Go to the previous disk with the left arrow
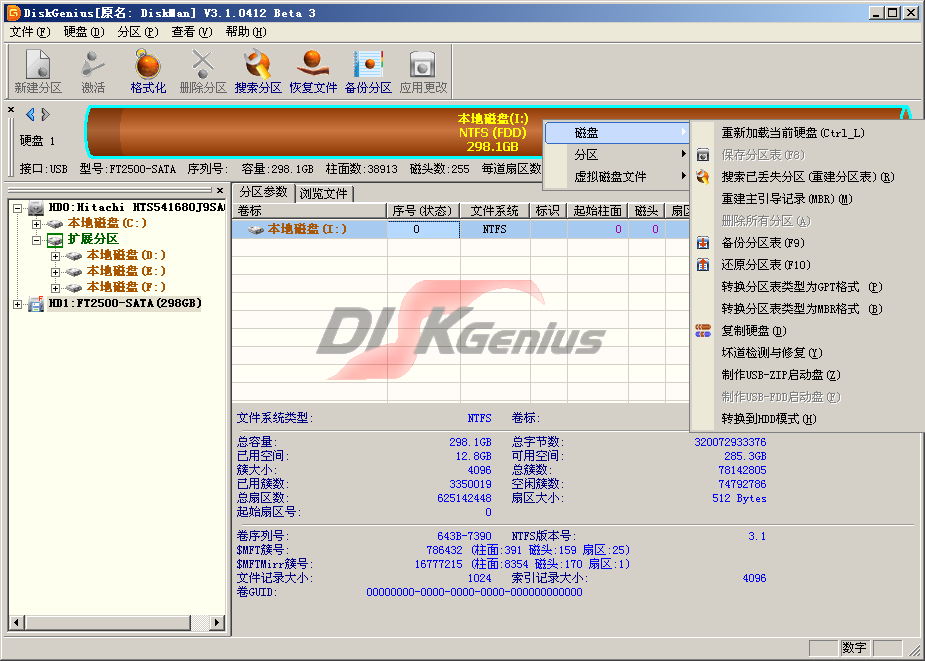925x661 pixels. [30, 114]
